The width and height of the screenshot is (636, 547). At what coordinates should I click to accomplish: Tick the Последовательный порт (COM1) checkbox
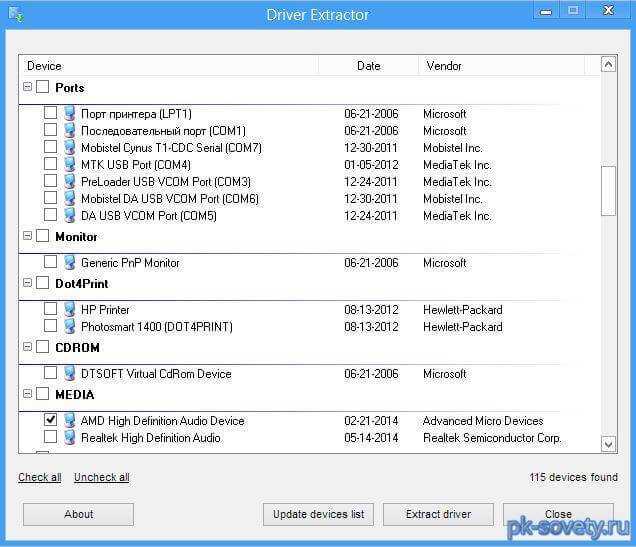[x=50, y=129]
